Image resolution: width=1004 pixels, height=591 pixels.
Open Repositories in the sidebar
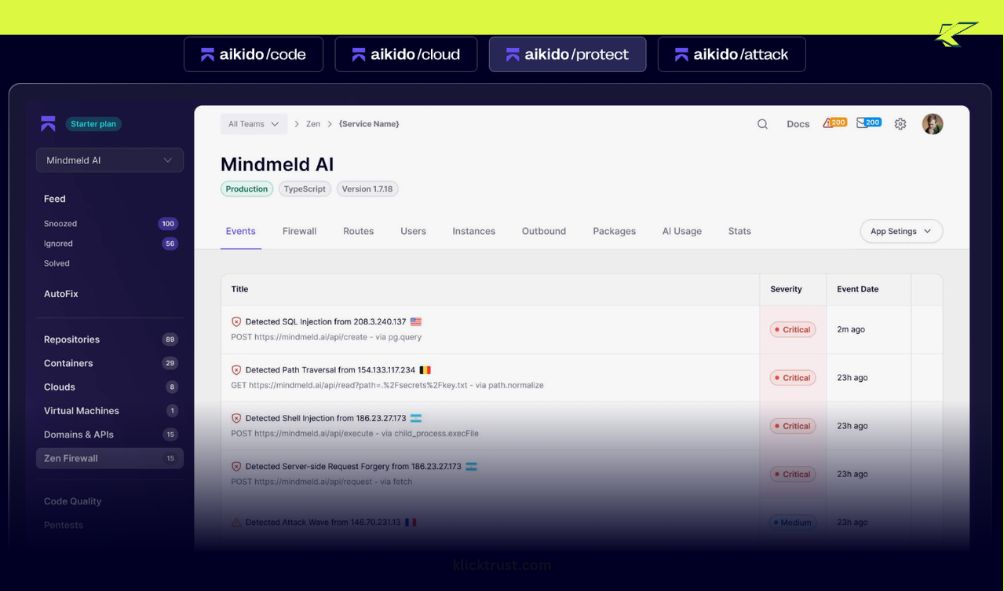[72, 339]
